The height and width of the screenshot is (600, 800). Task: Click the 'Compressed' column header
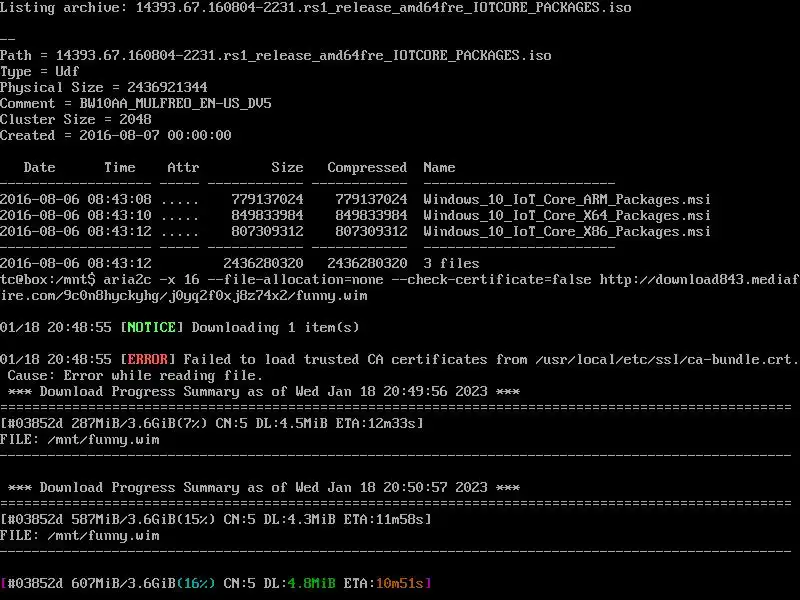(x=367, y=167)
